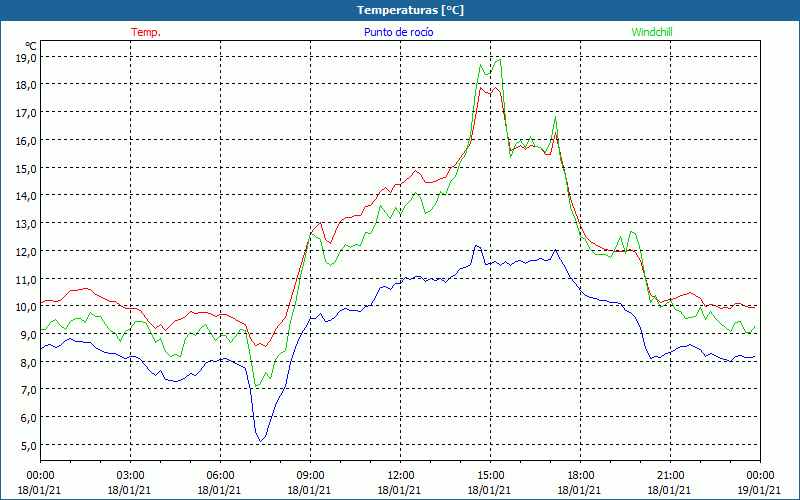Click the '18:00' time axis label

[x=580, y=476]
